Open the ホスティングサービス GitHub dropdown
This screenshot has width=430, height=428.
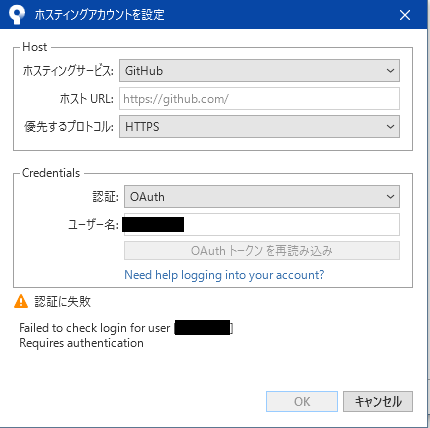(x=259, y=71)
